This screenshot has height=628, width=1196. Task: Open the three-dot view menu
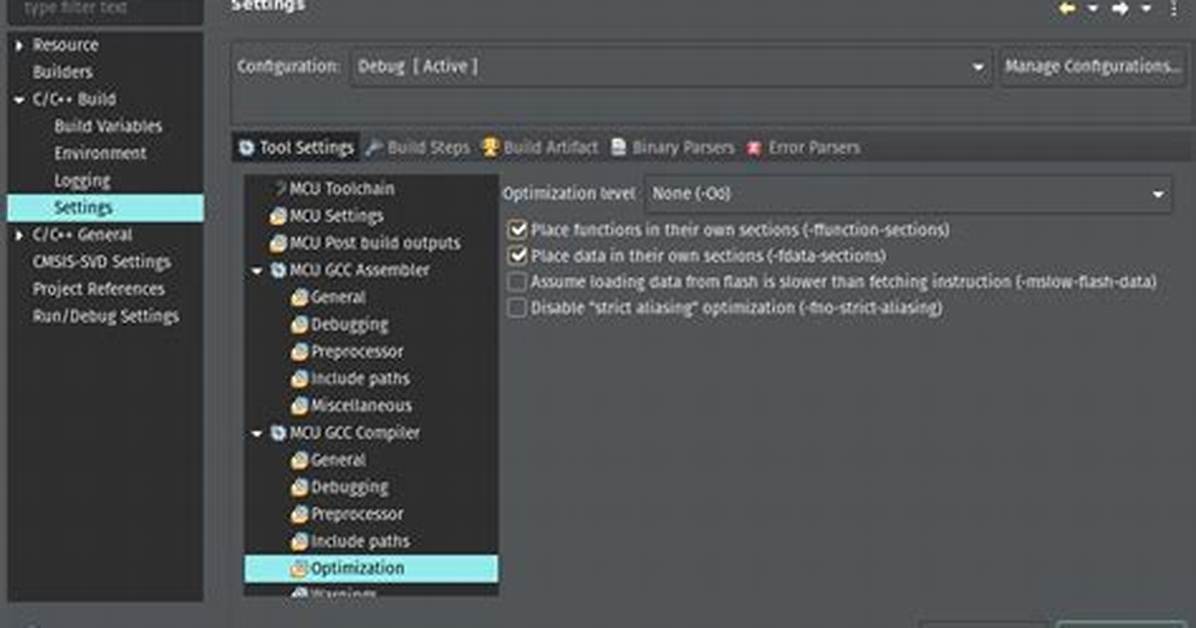click(x=1173, y=8)
